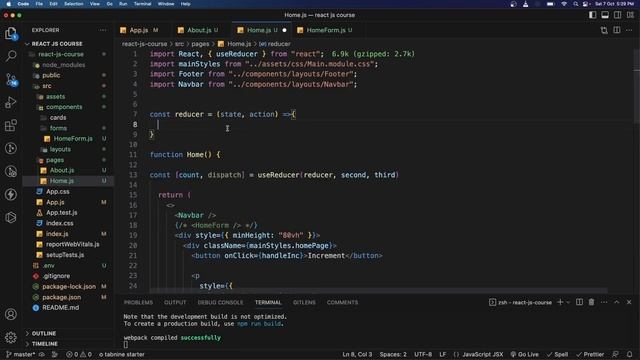Open the OUTPUT panel tab
640x360 pixels.
[x=175, y=302]
